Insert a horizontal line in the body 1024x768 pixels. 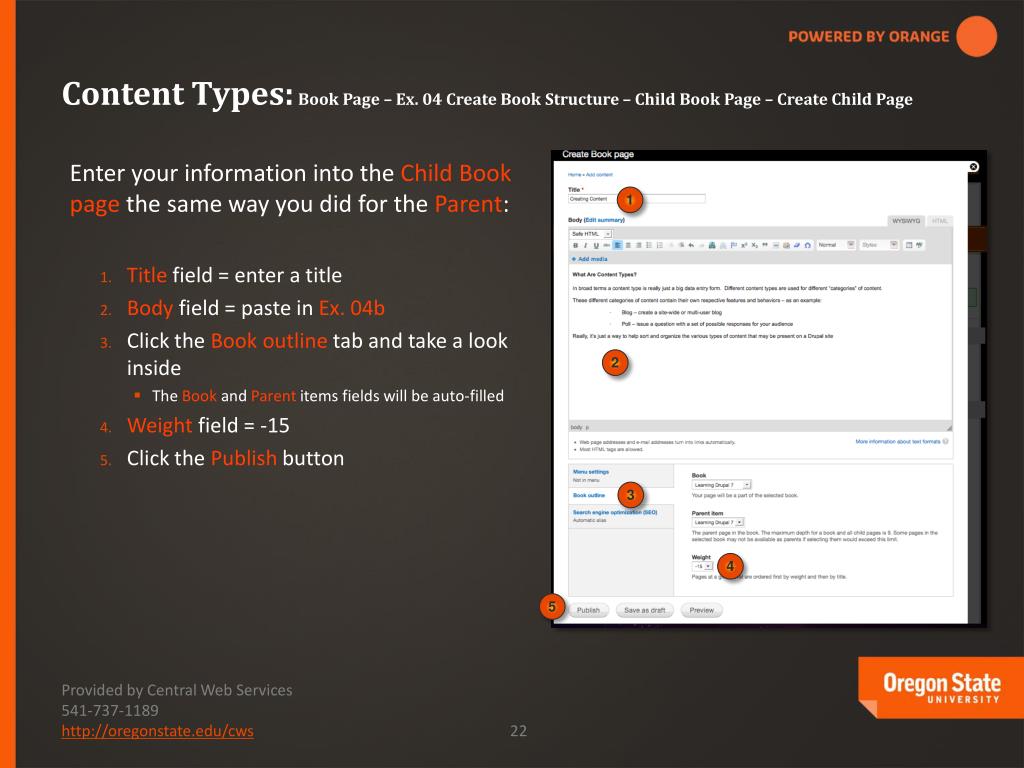[x=776, y=246]
